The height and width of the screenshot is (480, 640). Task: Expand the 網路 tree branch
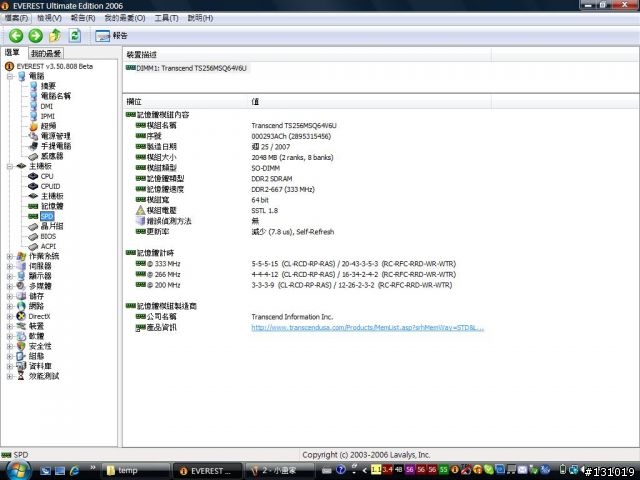click(10, 306)
